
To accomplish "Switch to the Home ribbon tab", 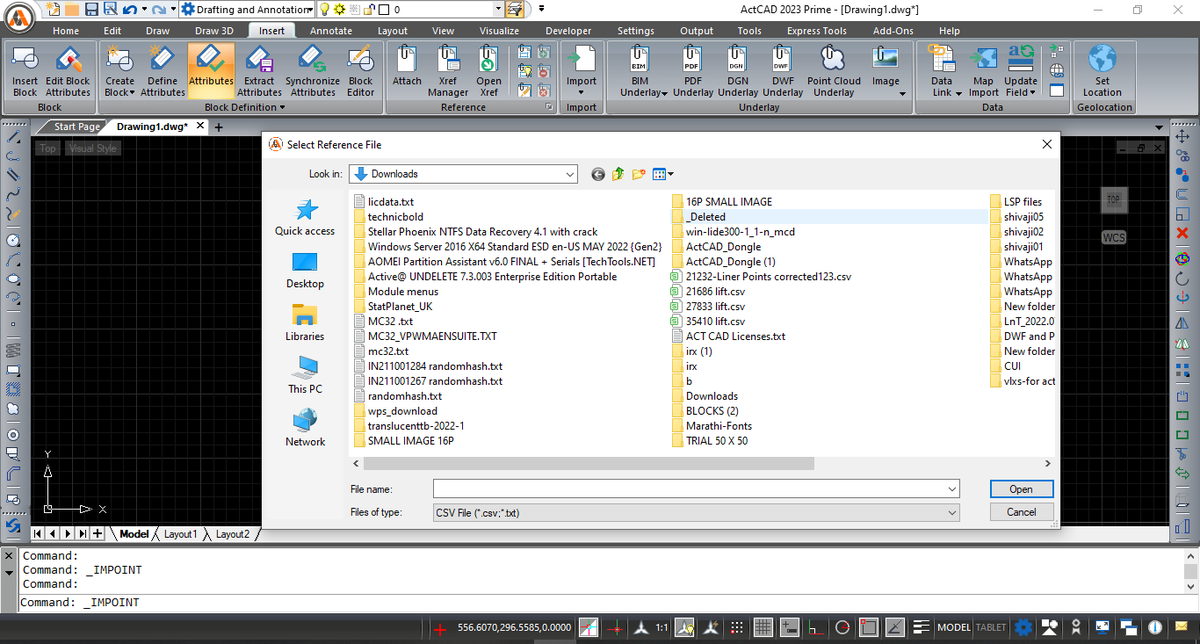I will coord(66,31).
